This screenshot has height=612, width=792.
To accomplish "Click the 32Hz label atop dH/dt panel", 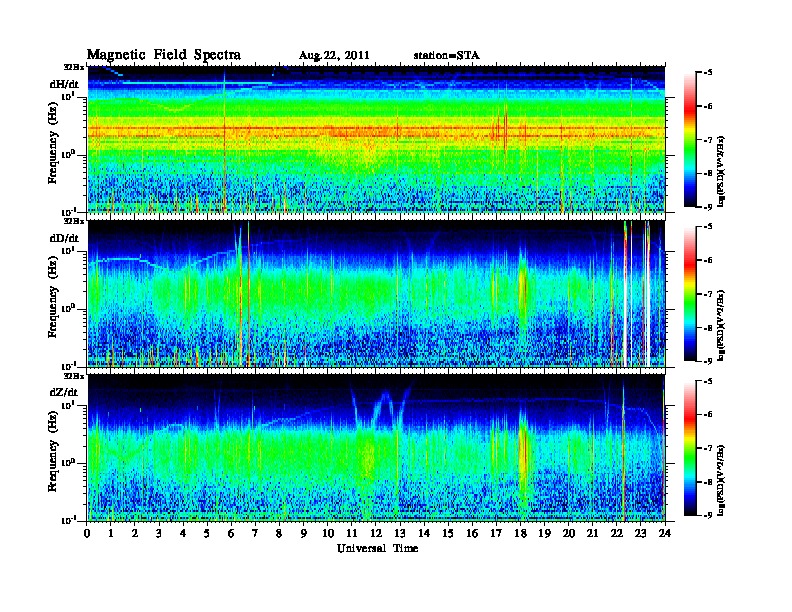I will [x=74, y=66].
